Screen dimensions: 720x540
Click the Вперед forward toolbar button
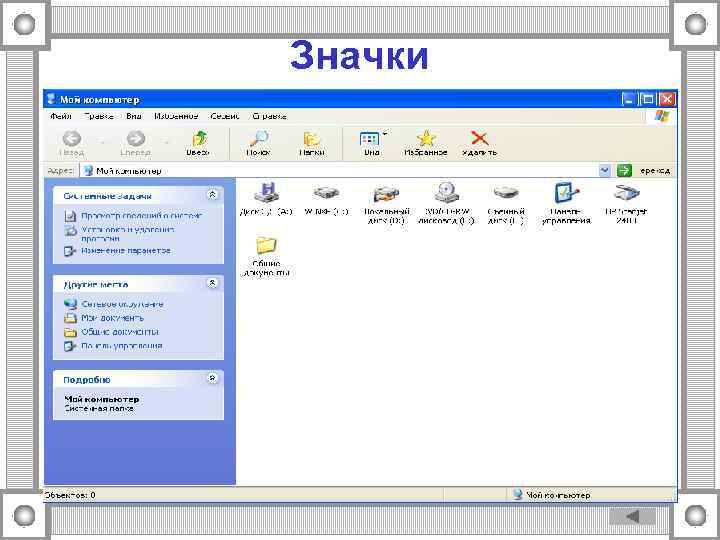point(135,143)
